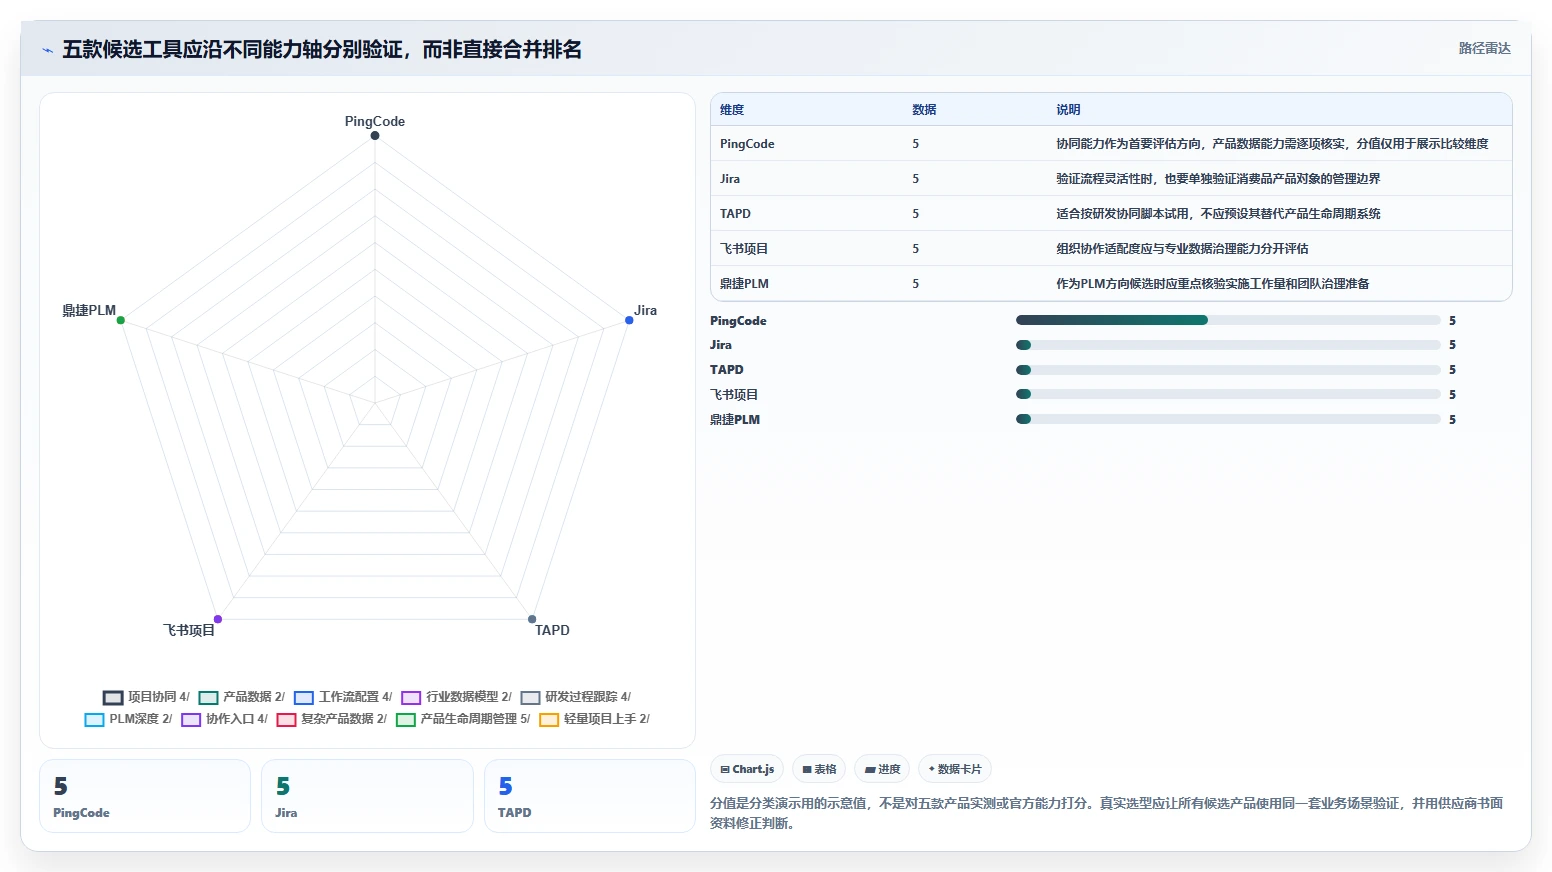The width and height of the screenshot is (1552, 872).
Task: Click the Jira progress bar
Action: tap(1228, 345)
